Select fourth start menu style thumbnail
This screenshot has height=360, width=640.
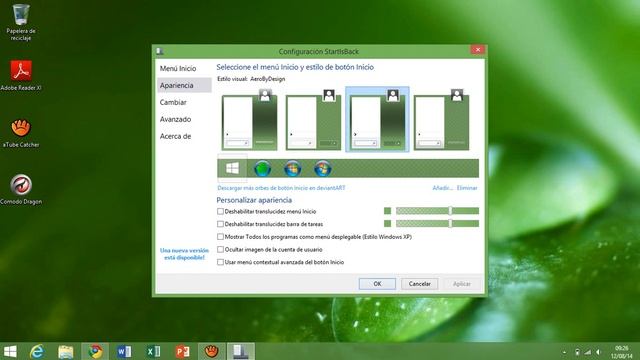click(442, 120)
